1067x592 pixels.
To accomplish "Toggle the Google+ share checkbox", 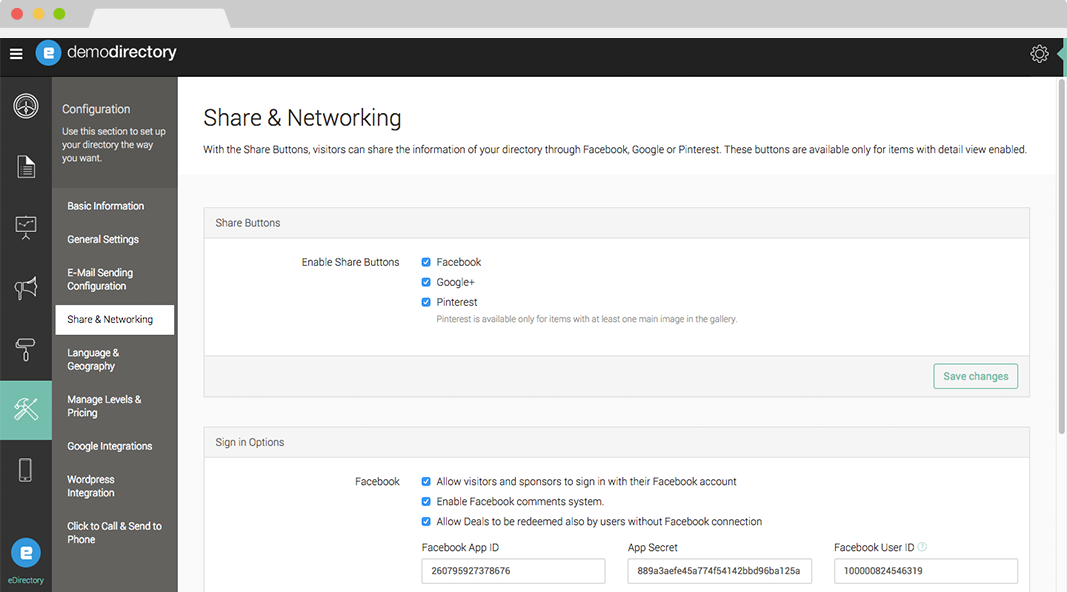I will (426, 282).
